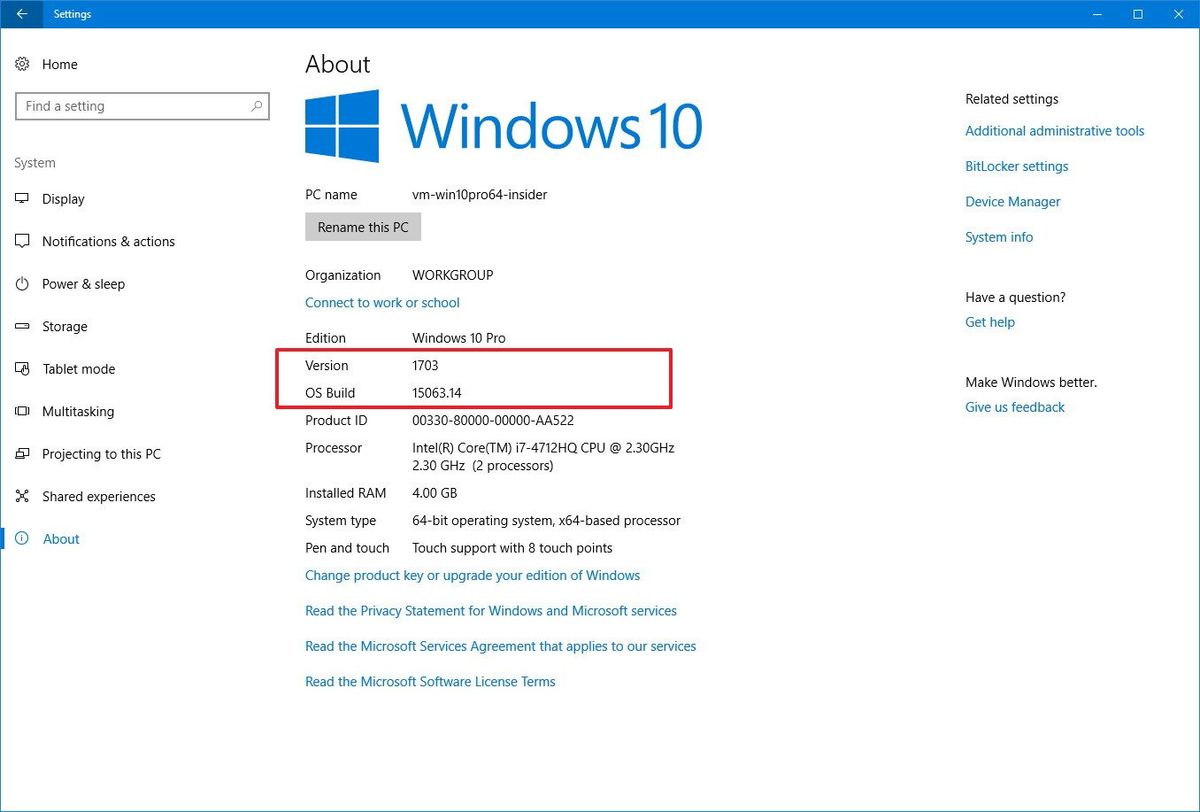1200x812 pixels.
Task: Click the Find a setting search box
Action: click(x=142, y=106)
